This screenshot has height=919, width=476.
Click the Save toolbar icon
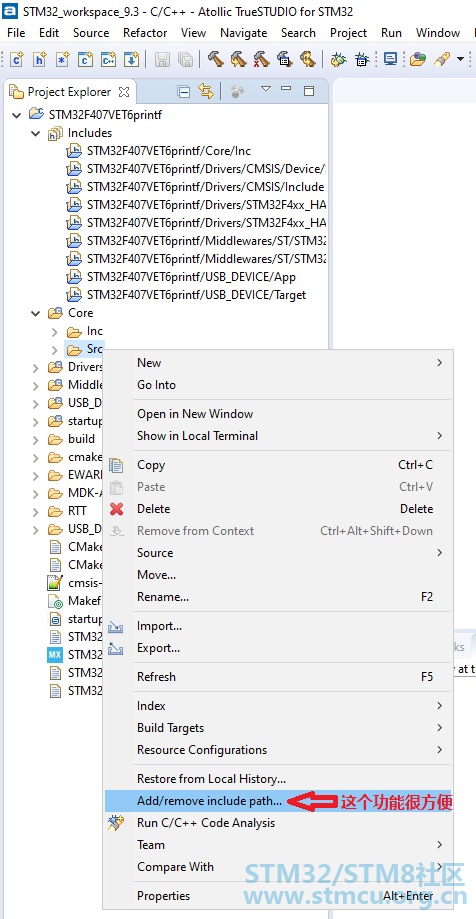click(162, 59)
